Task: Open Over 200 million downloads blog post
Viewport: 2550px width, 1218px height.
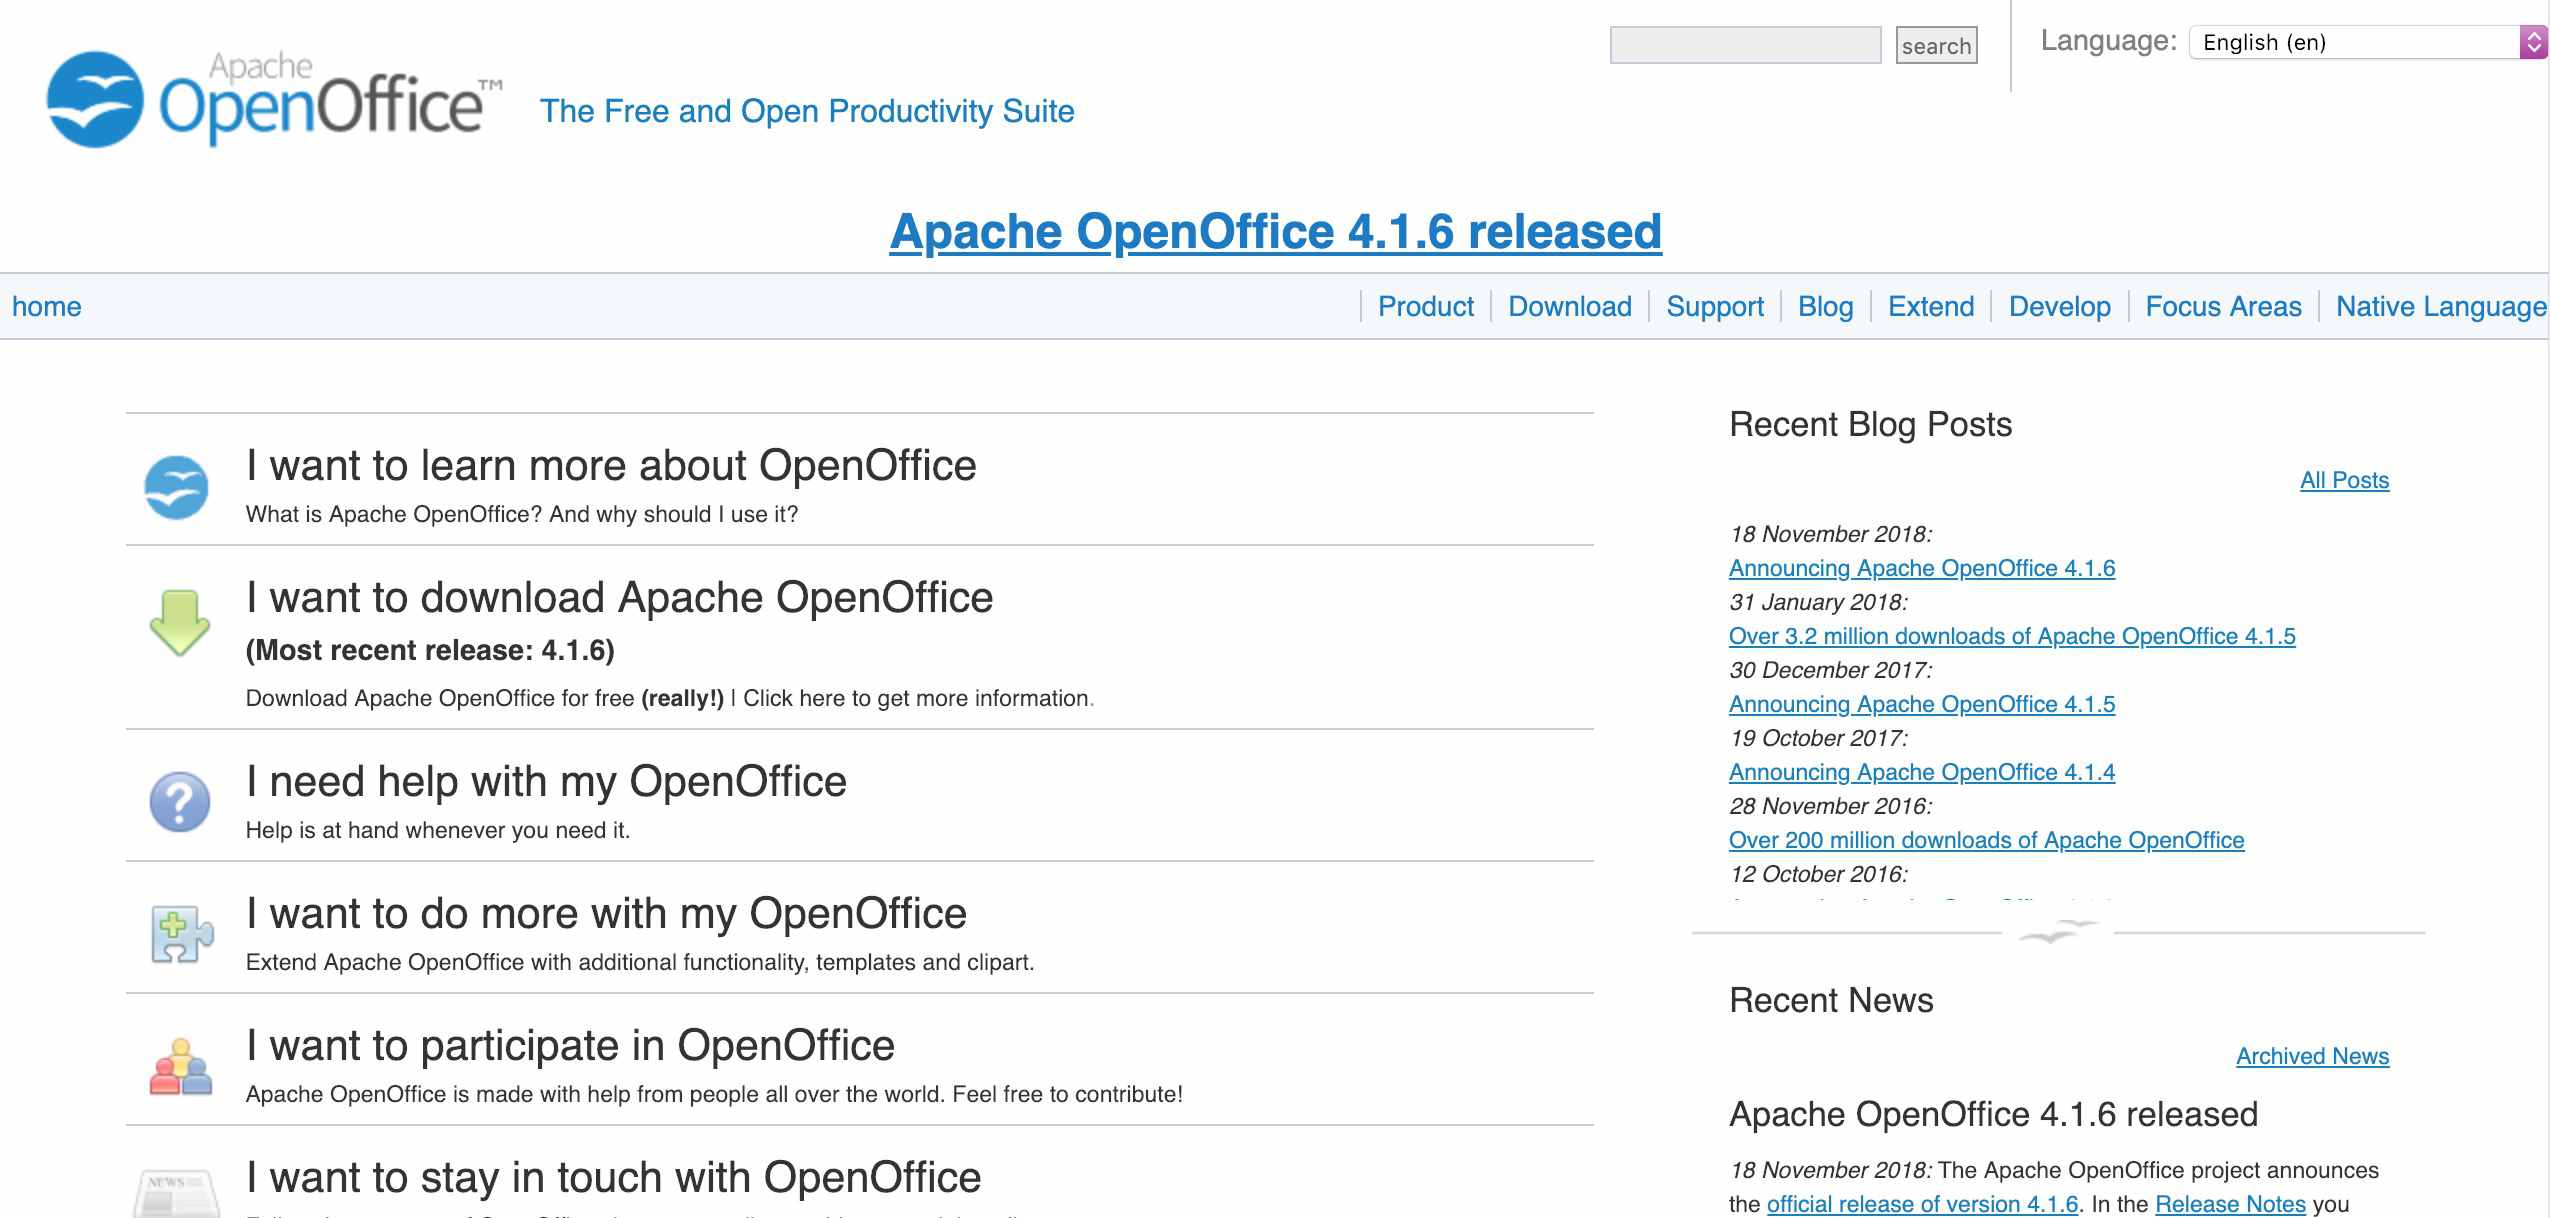Action: pos(1986,840)
